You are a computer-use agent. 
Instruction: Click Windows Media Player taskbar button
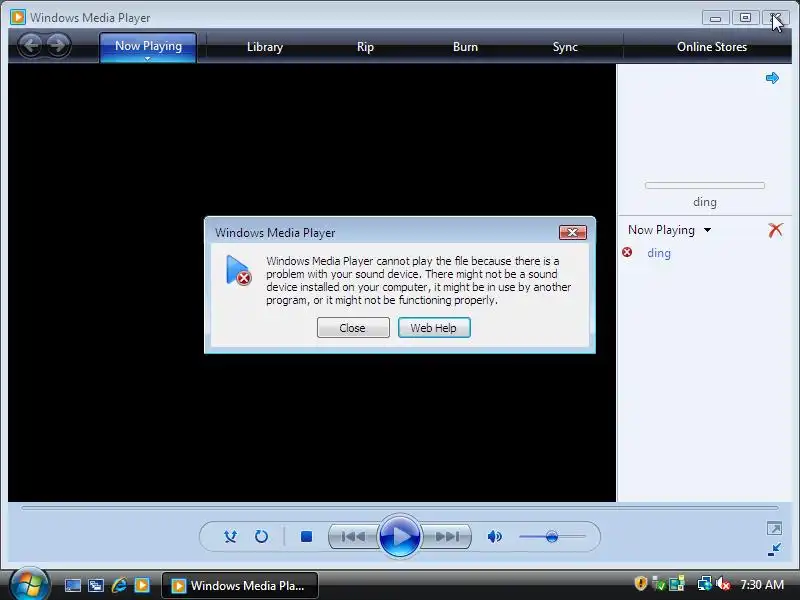tap(240, 585)
